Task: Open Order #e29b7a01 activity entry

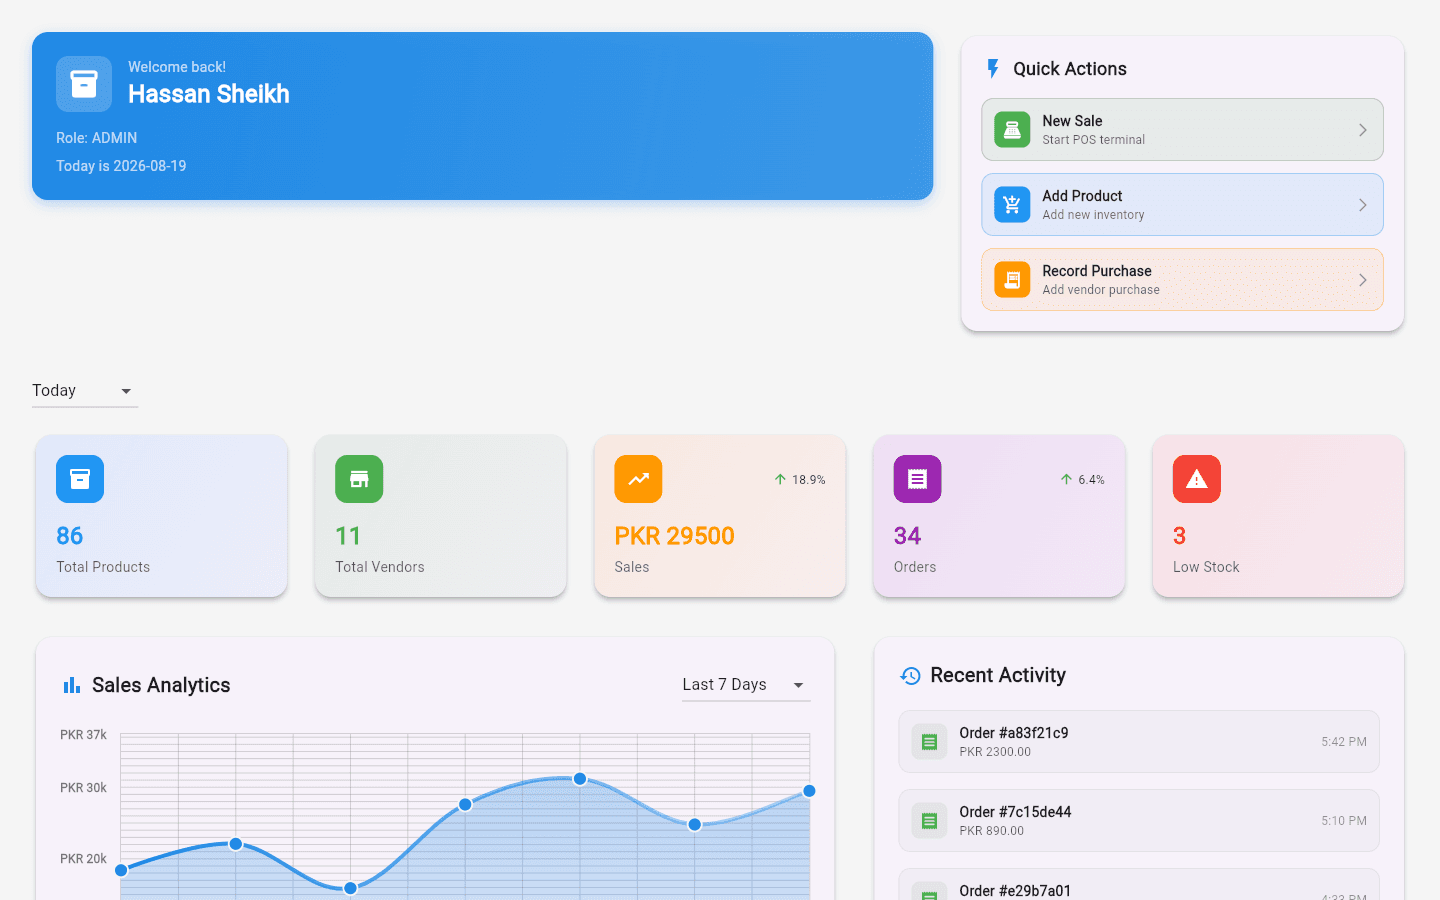Action: tap(1139, 885)
